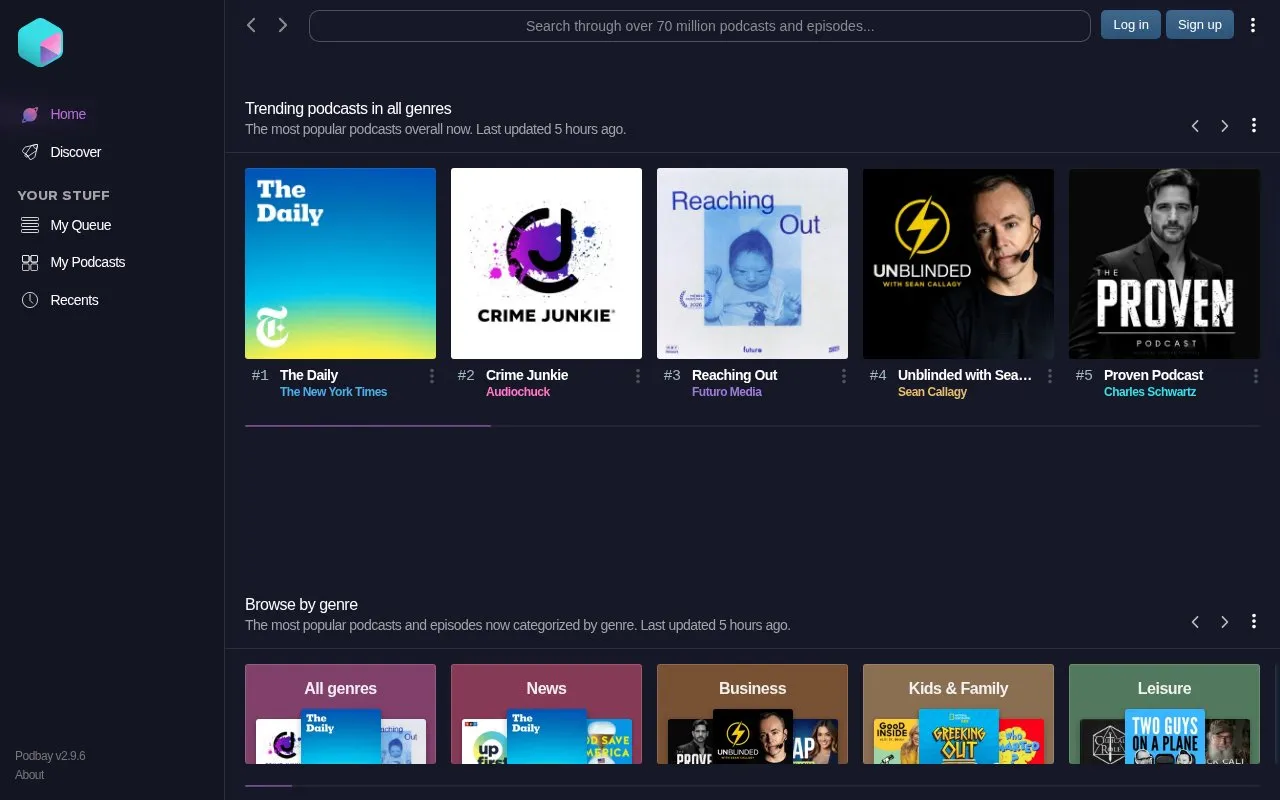Show previous trending podcasts with the left chevron

point(1195,125)
